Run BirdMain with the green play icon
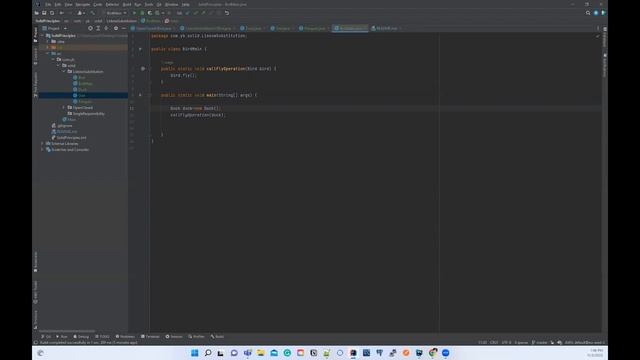 tap(134, 13)
